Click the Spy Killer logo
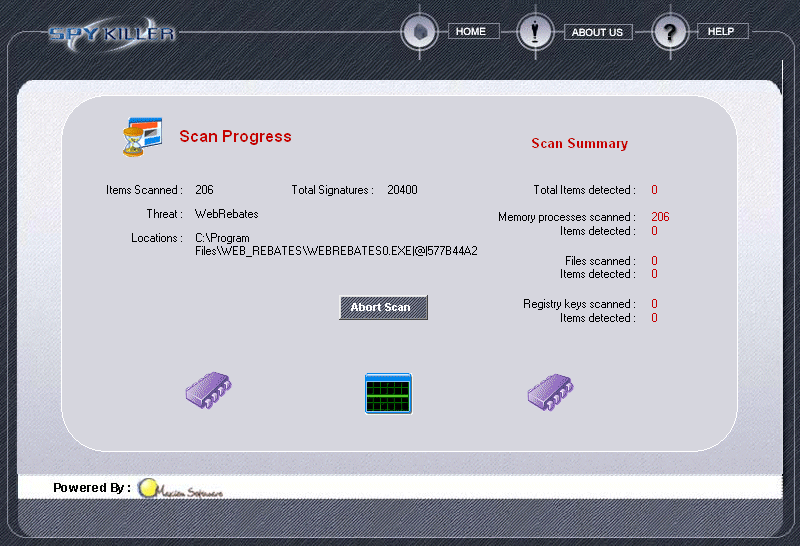This screenshot has height=546, width=800. (112, 34)
